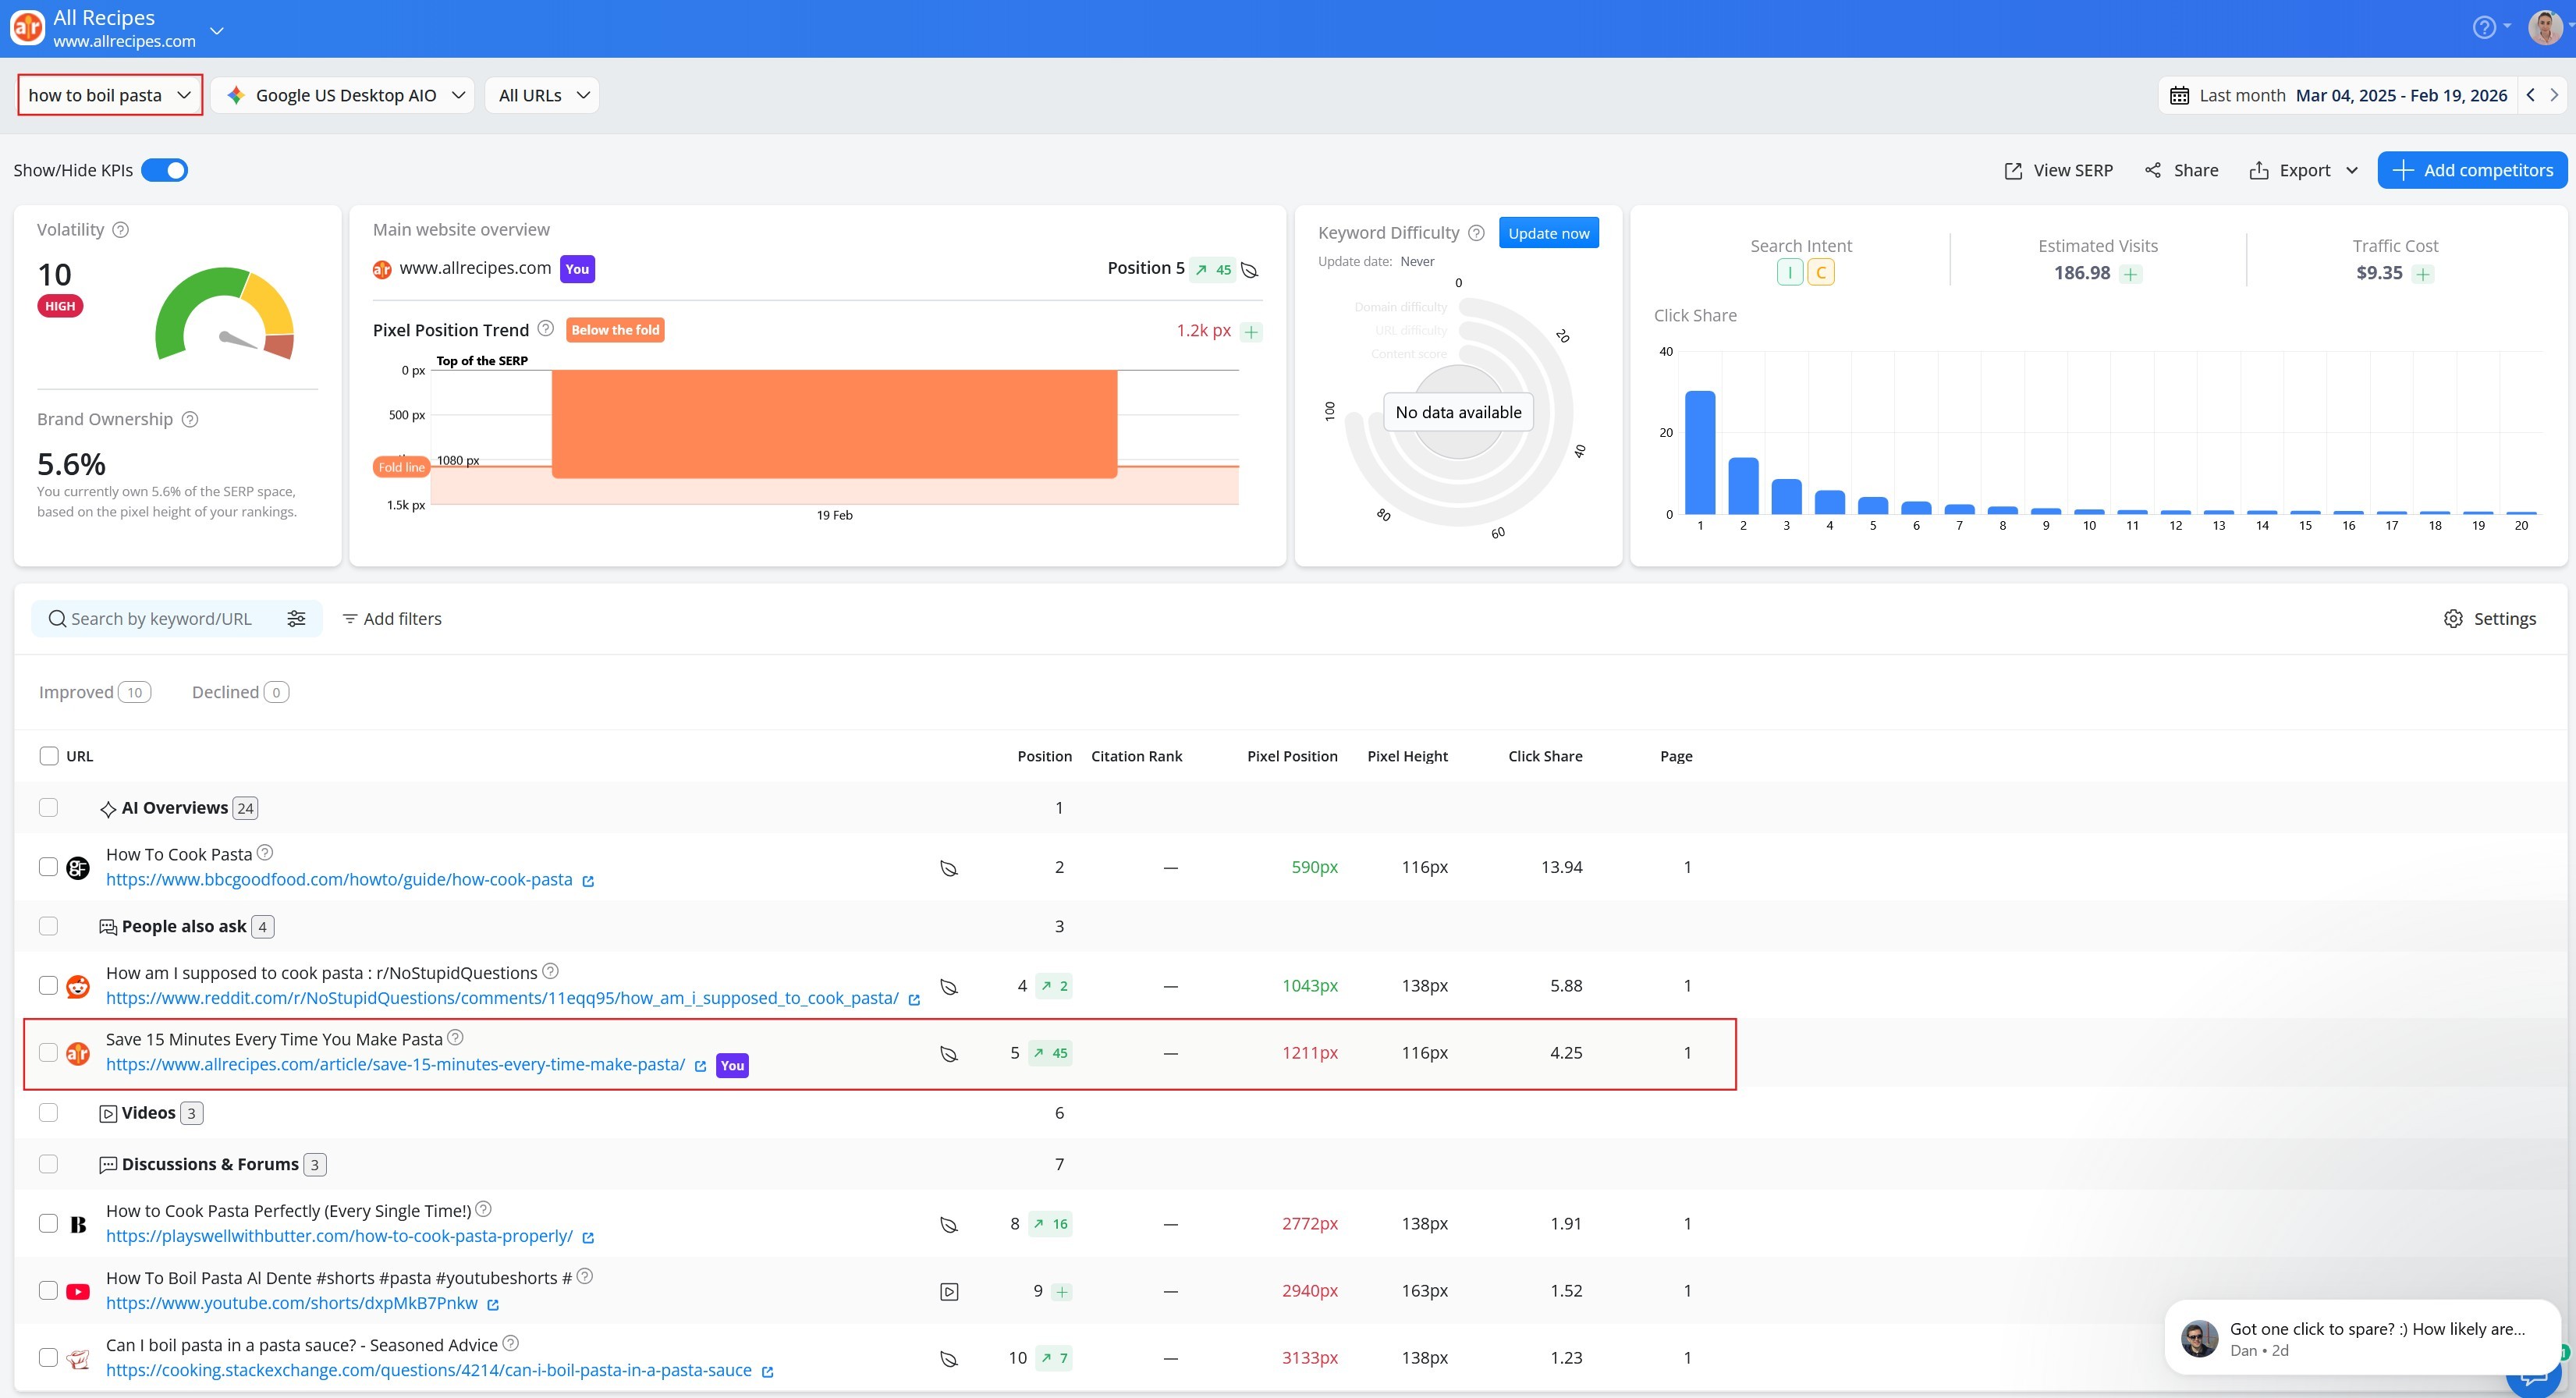This screenshot has height=1398, width=2576.
Task: Click the leaf icon in bbcgoodfood row
Action: (x=949, y=868)
